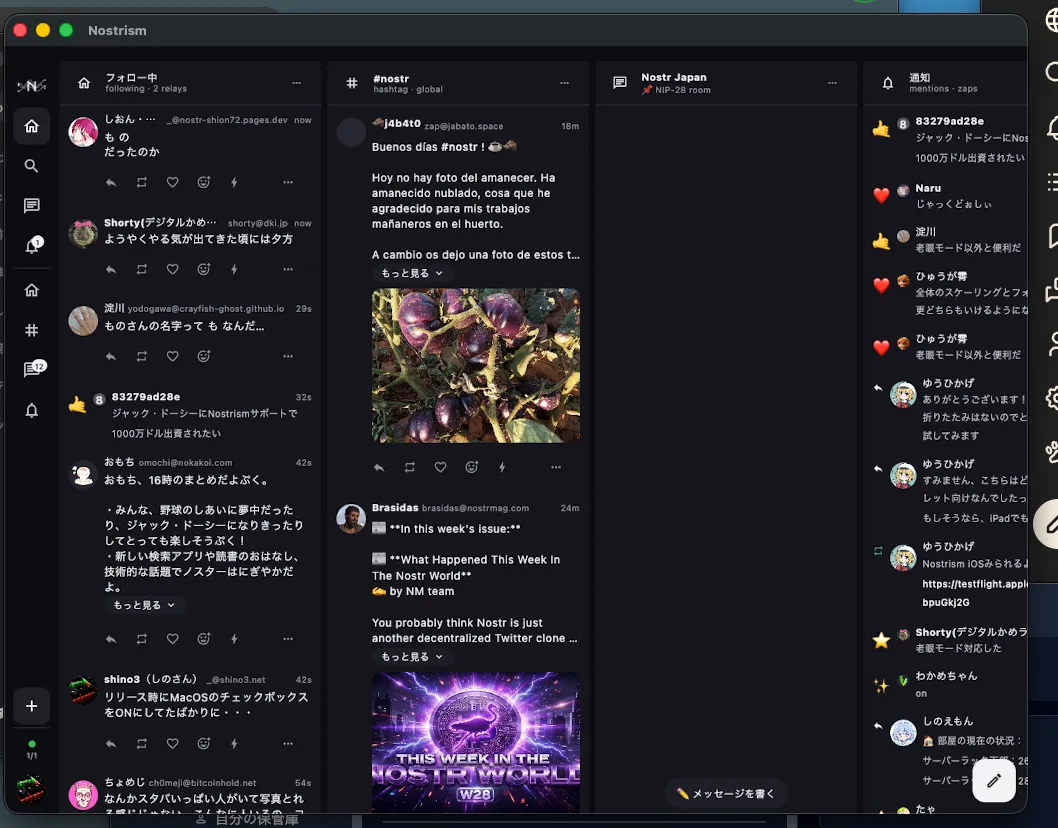This screenshot has height=828, width=1058.
Task: Expand おもち's post with もっと見る
Action: pos(144,605)
